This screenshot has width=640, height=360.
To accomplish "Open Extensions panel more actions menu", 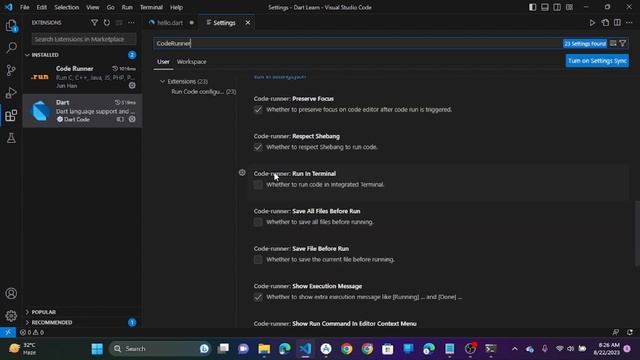I will [131, 23].
